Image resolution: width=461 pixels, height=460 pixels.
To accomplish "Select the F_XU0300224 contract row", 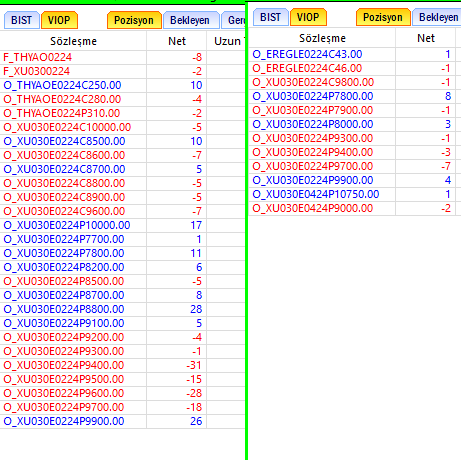I will [x=123, y=71].
